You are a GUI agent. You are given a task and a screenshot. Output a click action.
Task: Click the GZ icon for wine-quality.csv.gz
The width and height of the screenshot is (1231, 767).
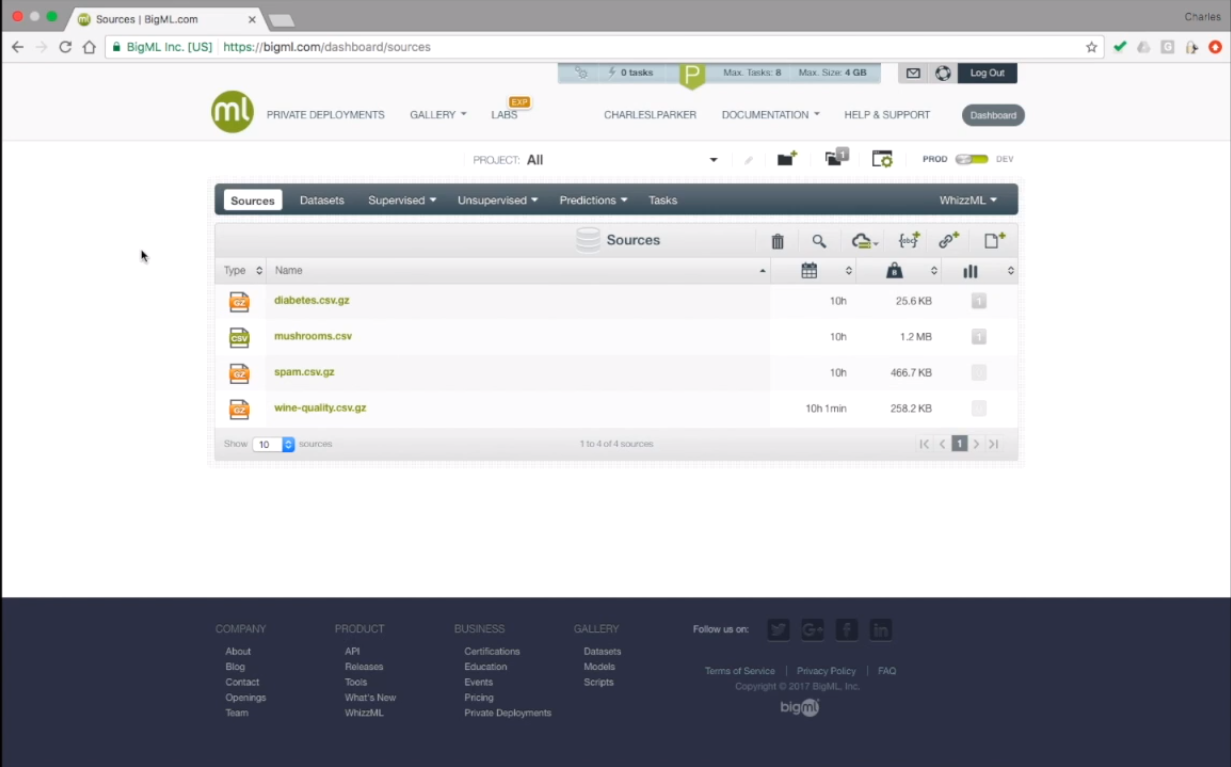pos(239,409)
